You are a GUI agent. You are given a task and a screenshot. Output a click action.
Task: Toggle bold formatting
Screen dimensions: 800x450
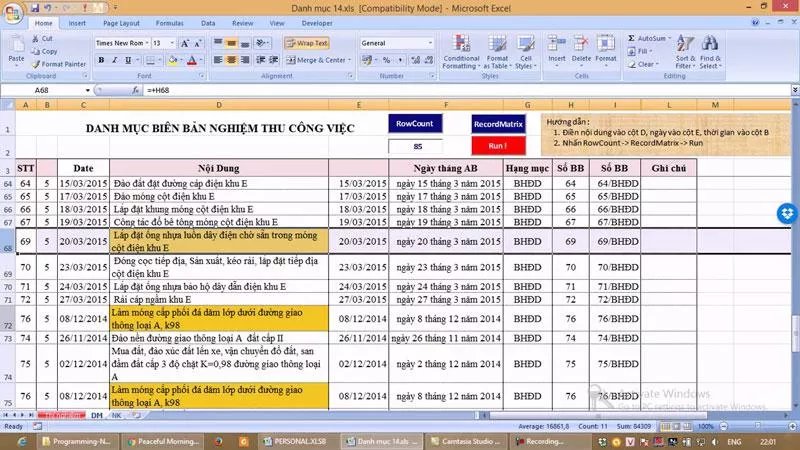[101, 60]
